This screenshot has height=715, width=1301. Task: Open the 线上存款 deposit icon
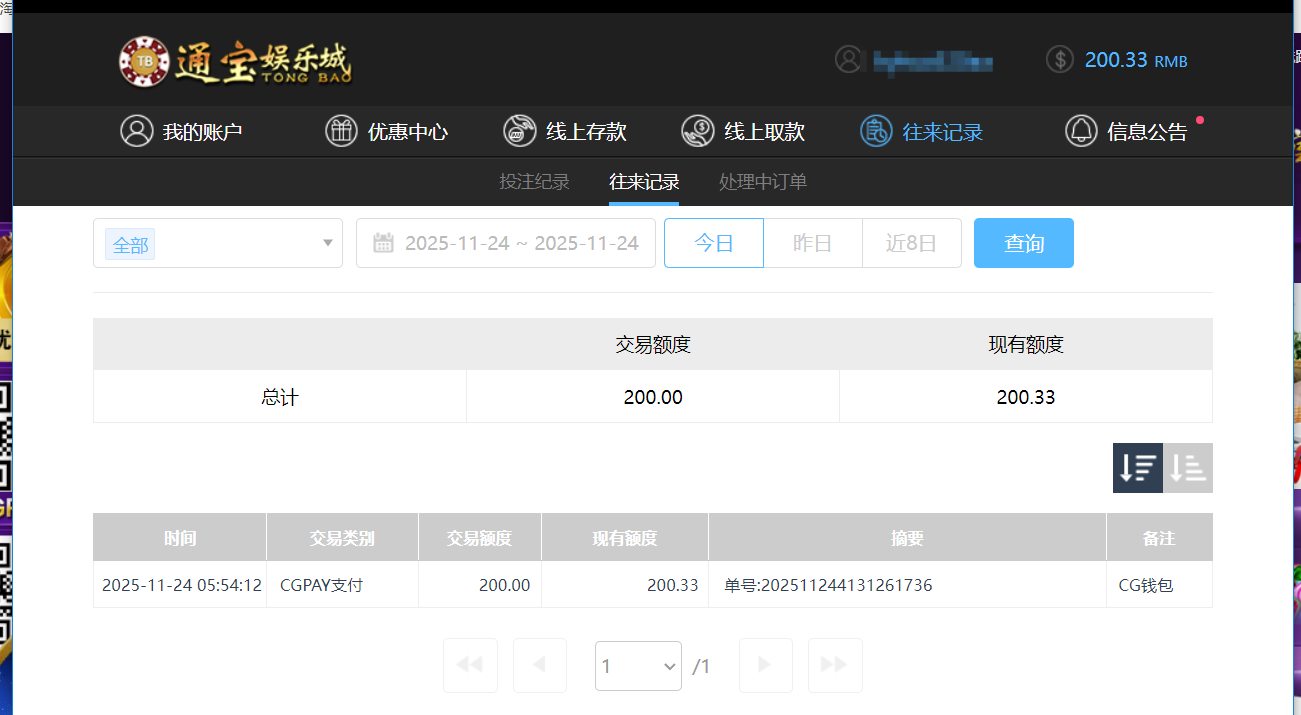520,130
